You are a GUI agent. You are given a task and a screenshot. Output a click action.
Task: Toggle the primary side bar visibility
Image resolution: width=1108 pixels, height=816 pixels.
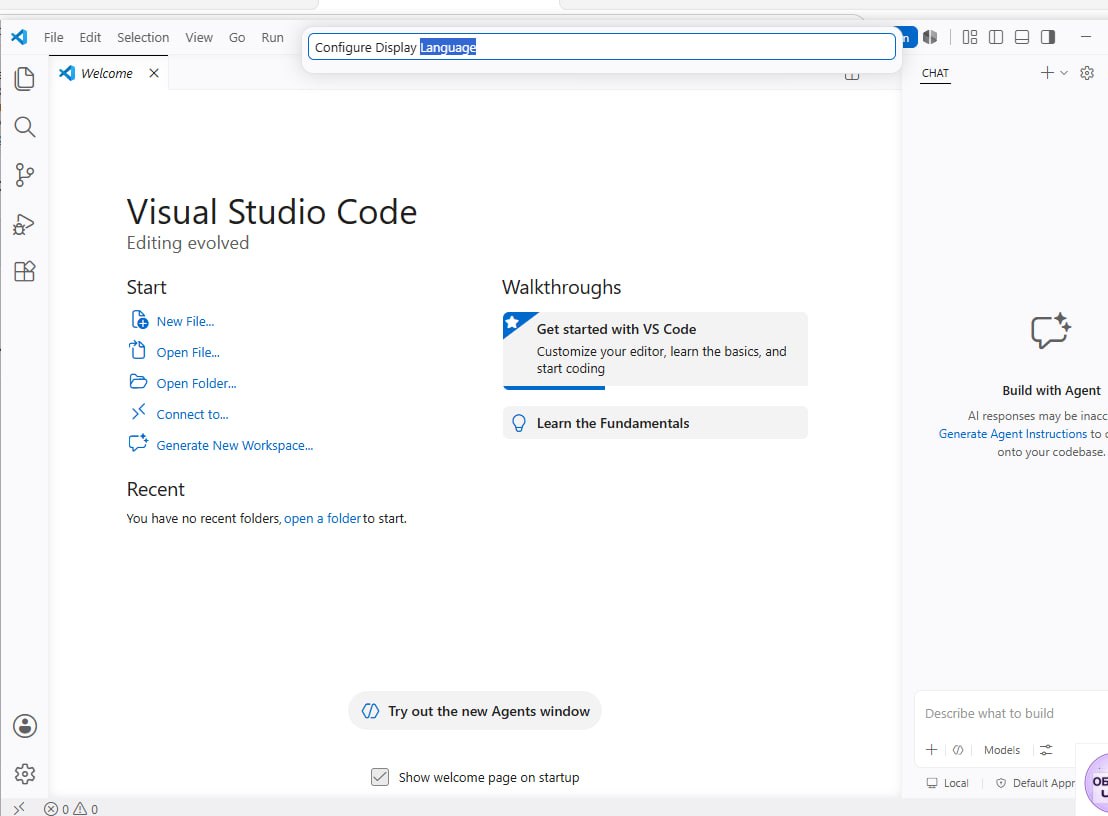tap(996, 37)
